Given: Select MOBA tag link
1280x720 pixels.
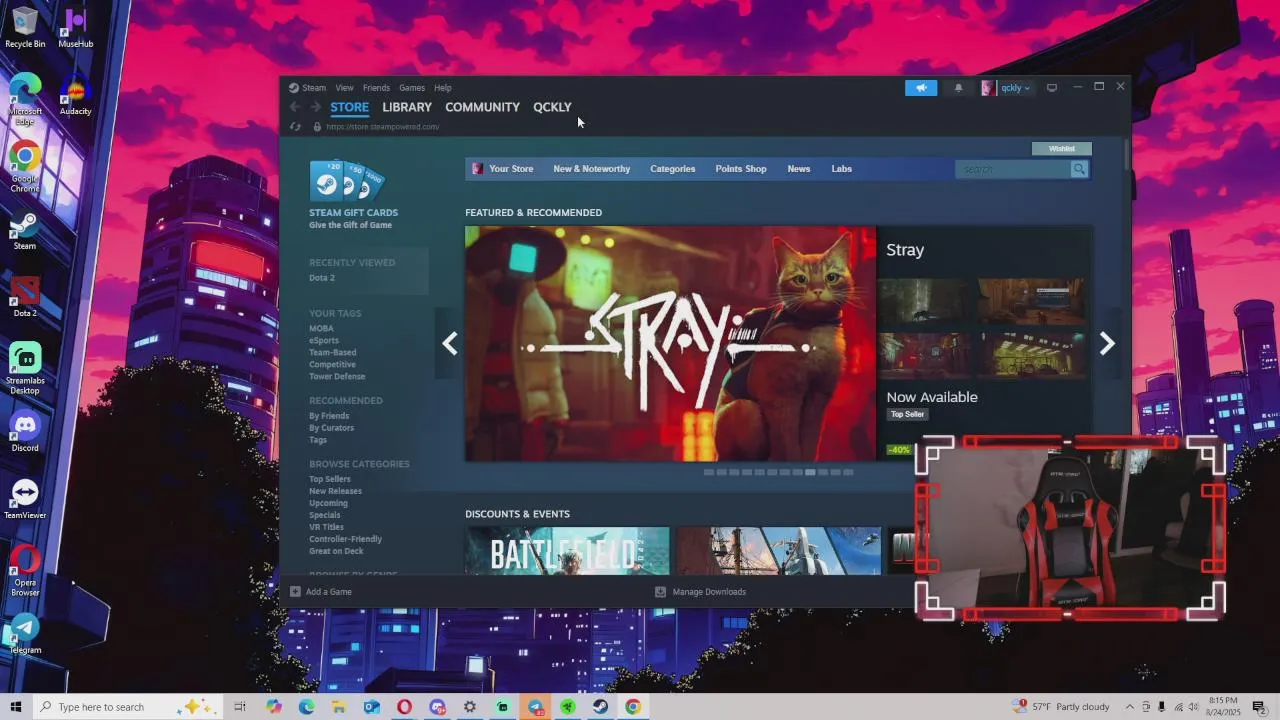Looking at the screenshot, I should coord(321,329).
